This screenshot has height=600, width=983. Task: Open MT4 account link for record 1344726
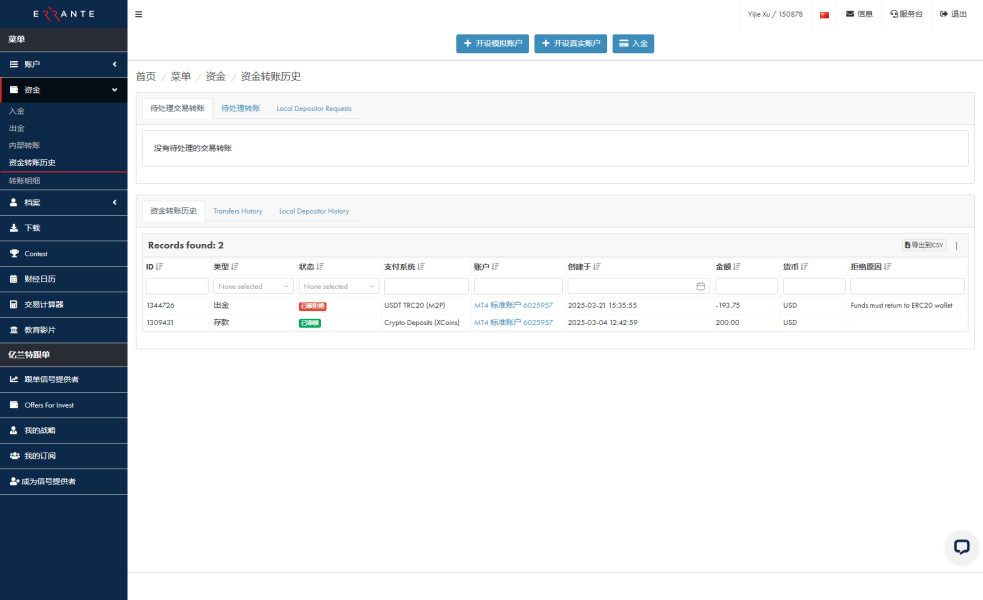coord(513,305)
